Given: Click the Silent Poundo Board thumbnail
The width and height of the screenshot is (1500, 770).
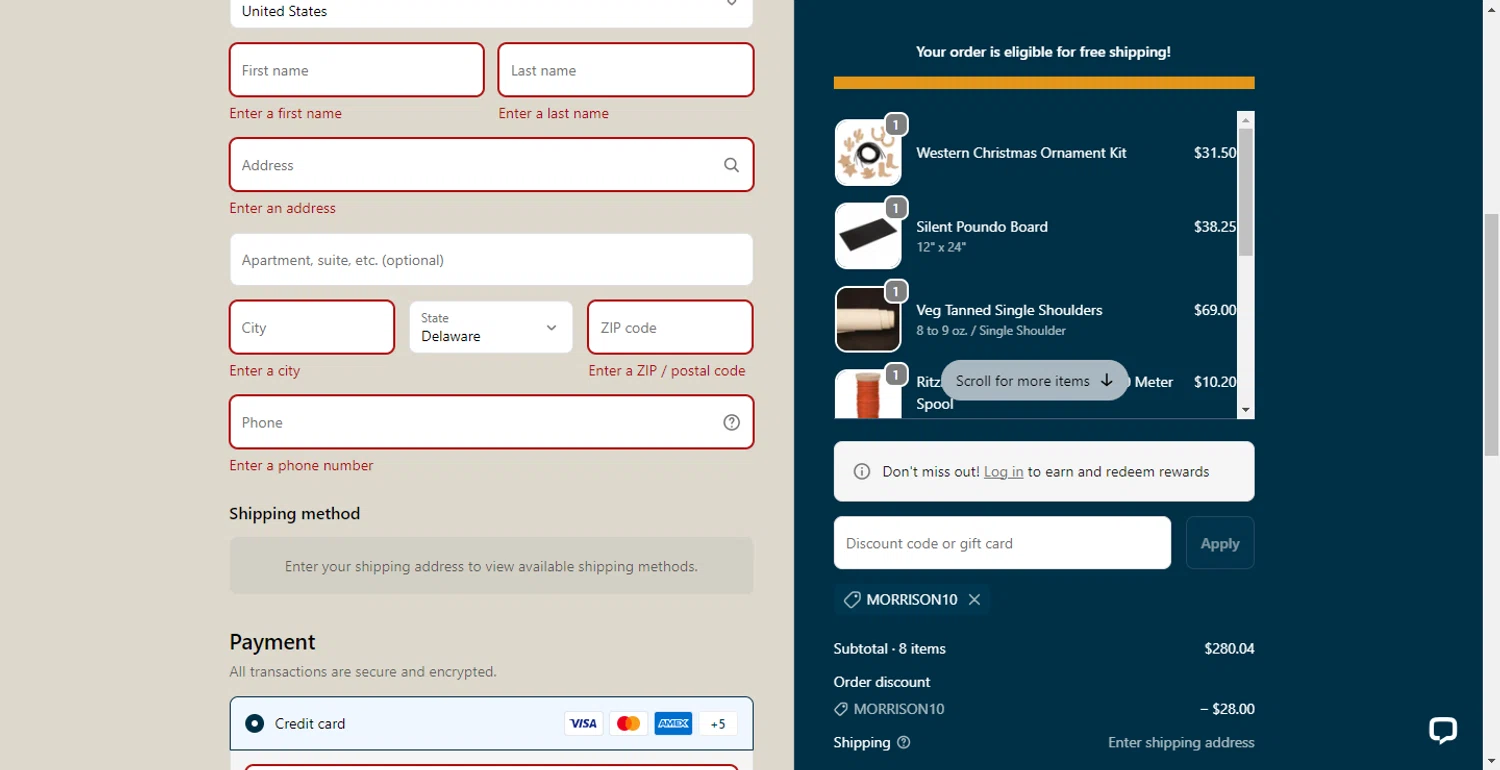Looking at the screenshot, I should [x=868, y=236].
